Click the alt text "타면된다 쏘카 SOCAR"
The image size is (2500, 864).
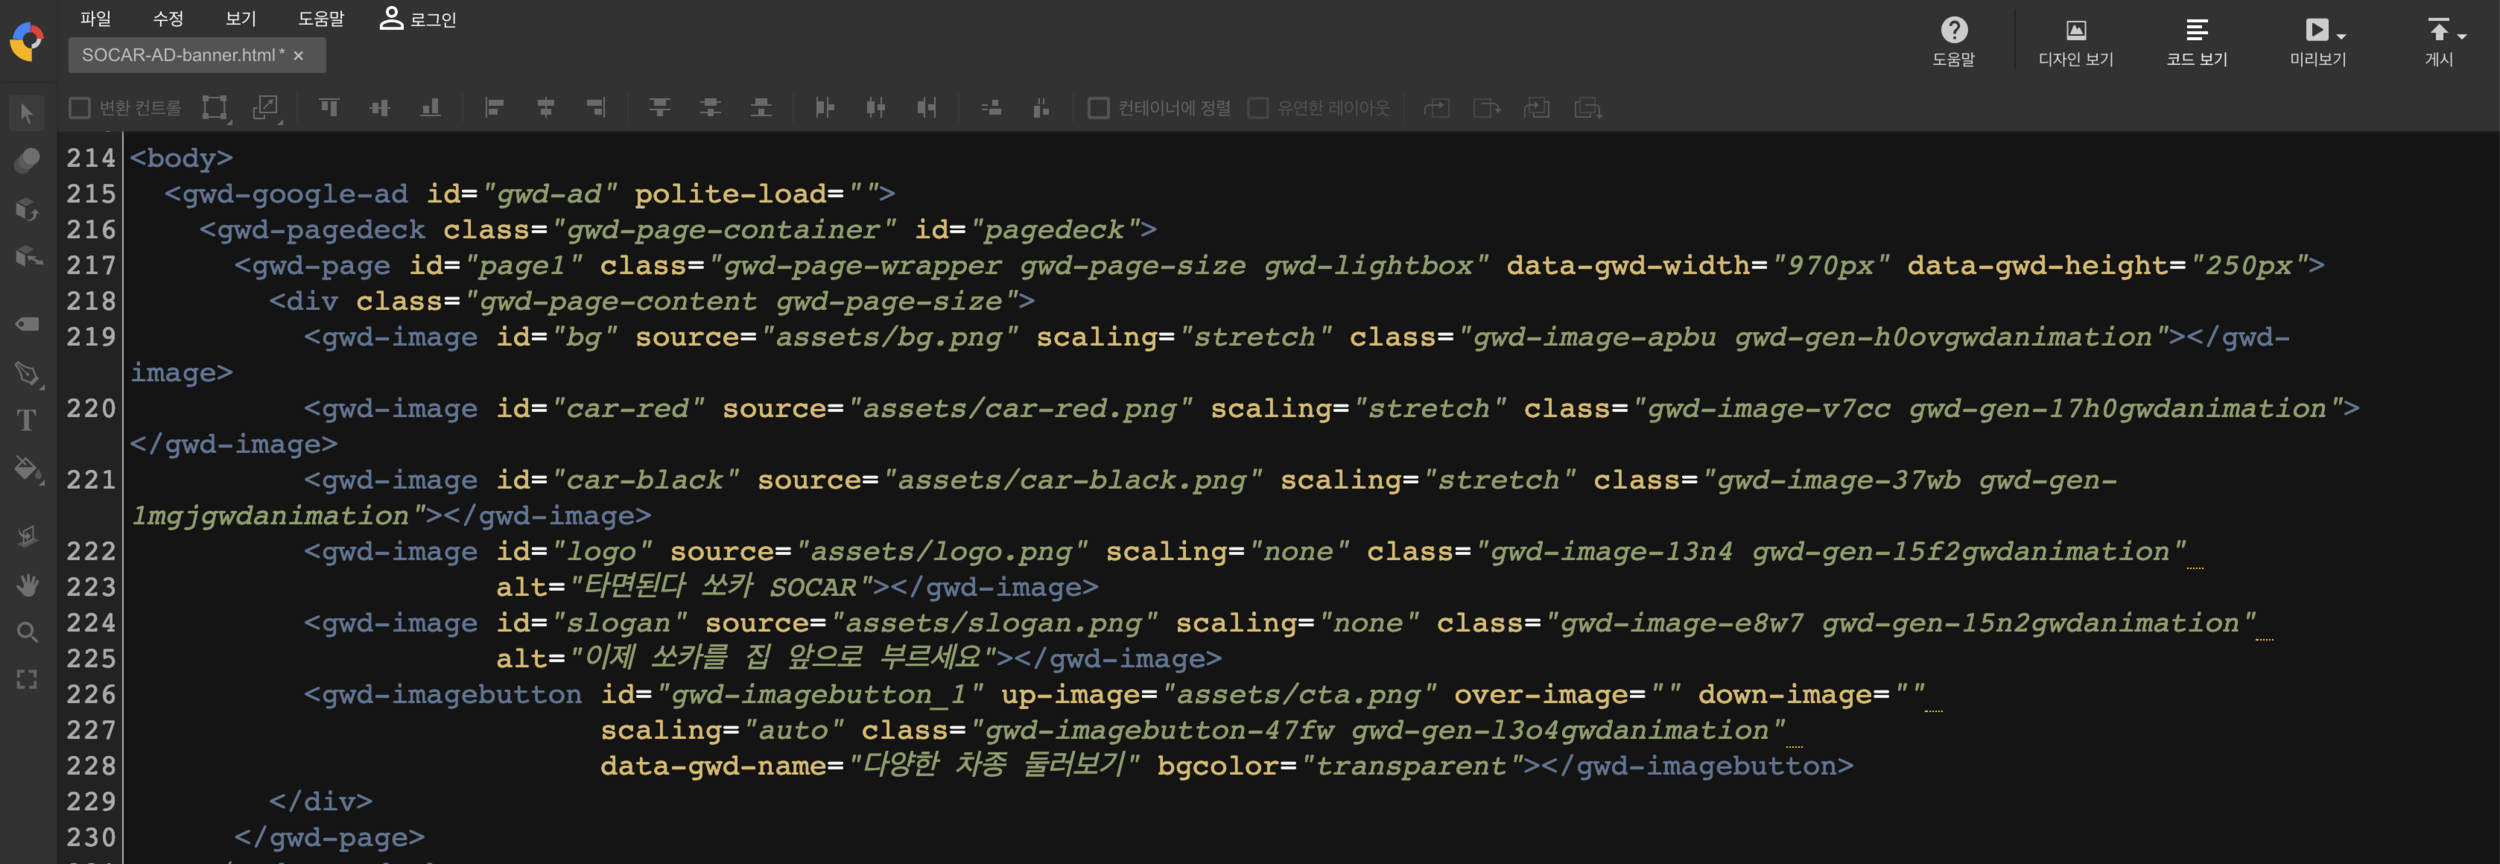[x=720, y=587]
